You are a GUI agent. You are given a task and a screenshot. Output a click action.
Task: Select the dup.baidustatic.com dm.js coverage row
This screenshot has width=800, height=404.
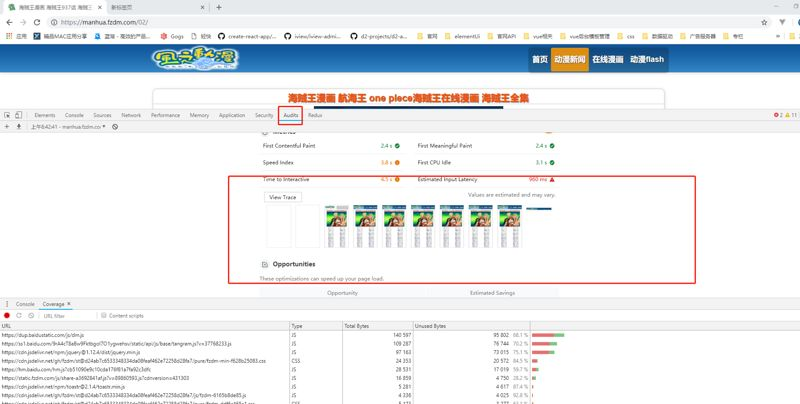click(x=400, y=335)
